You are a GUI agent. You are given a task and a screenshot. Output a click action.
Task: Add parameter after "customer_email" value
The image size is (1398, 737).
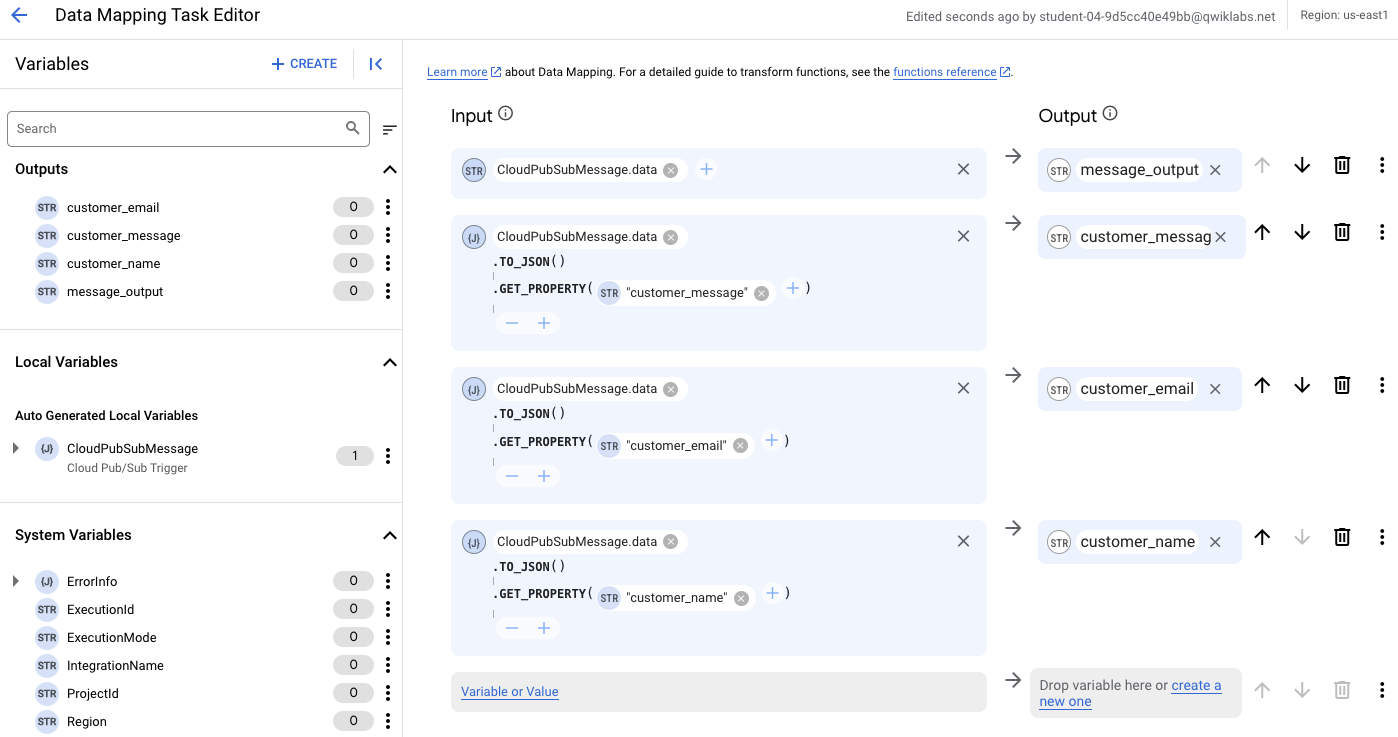click(771, 440)
